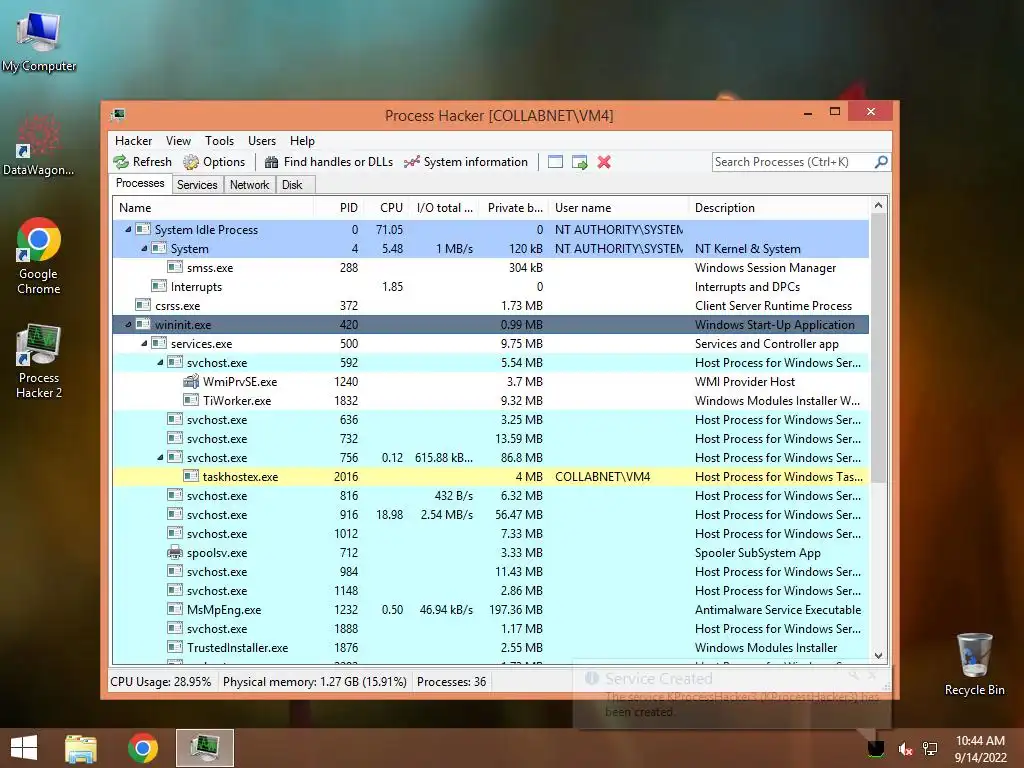Collapse the services.exe tree node
The width and height of the screenshot is (1024, 768).
144,343
